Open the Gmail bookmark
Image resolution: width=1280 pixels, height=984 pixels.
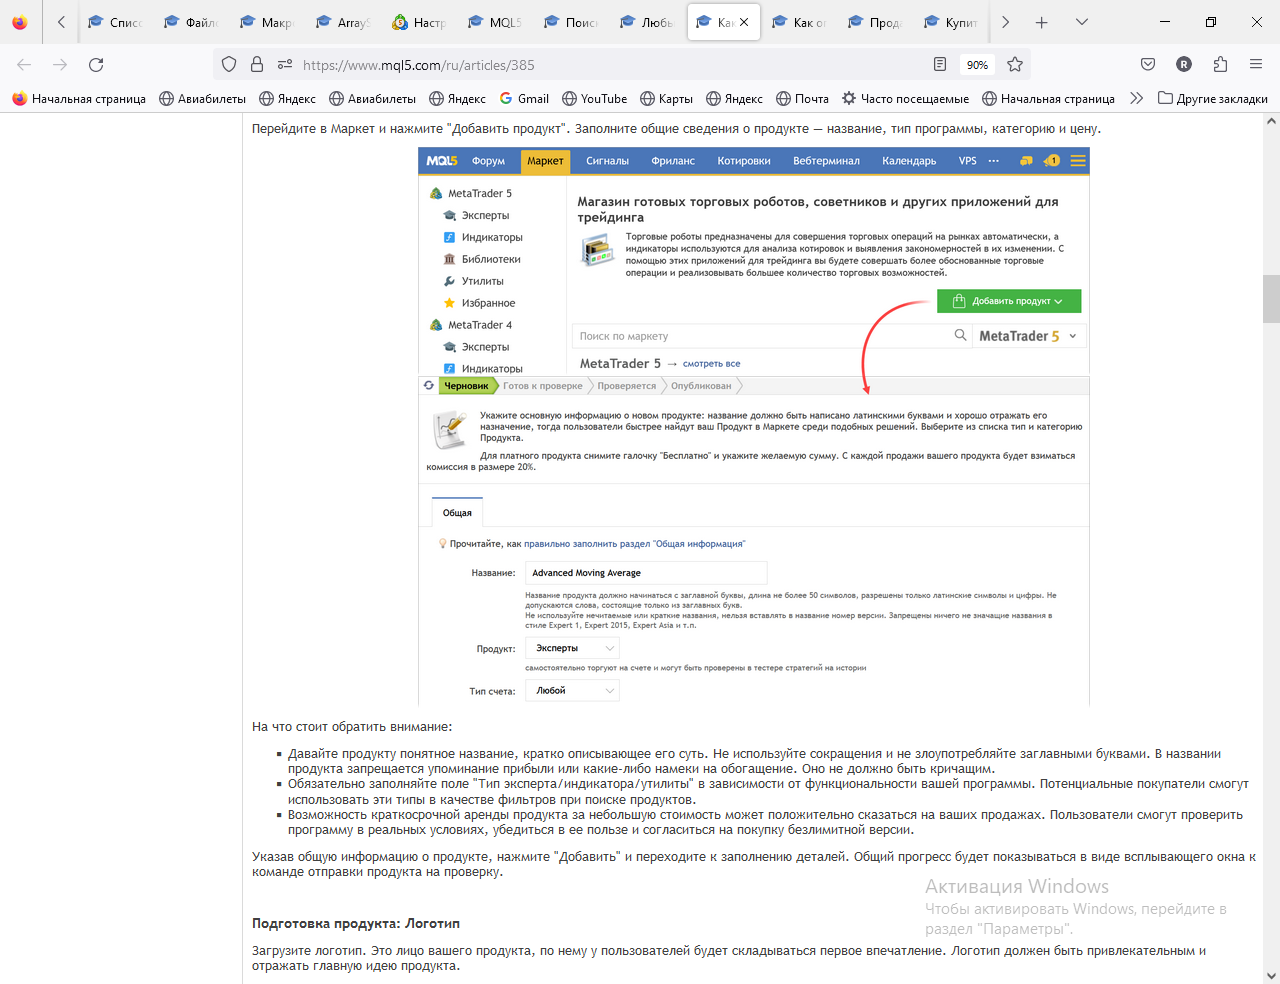point(525,99)
